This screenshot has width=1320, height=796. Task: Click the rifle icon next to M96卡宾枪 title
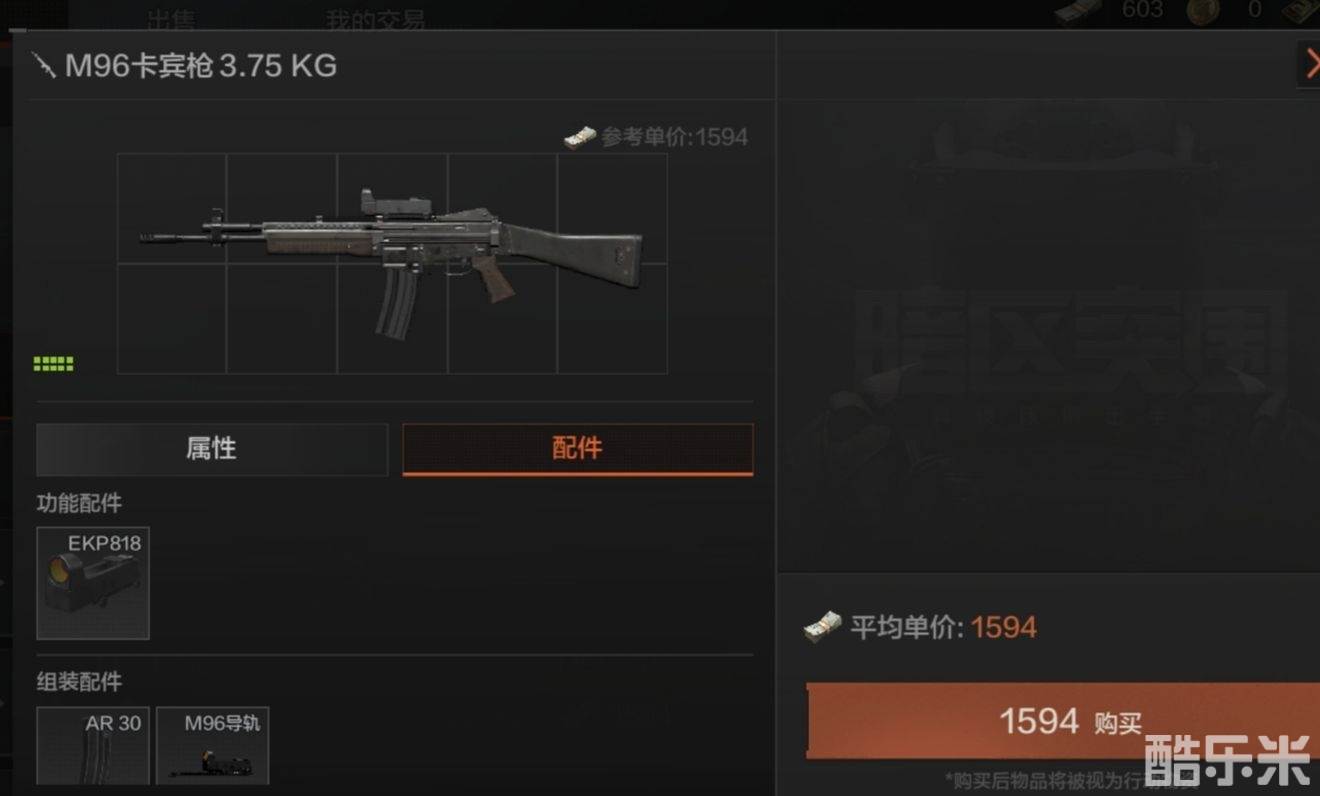[44, 66]
